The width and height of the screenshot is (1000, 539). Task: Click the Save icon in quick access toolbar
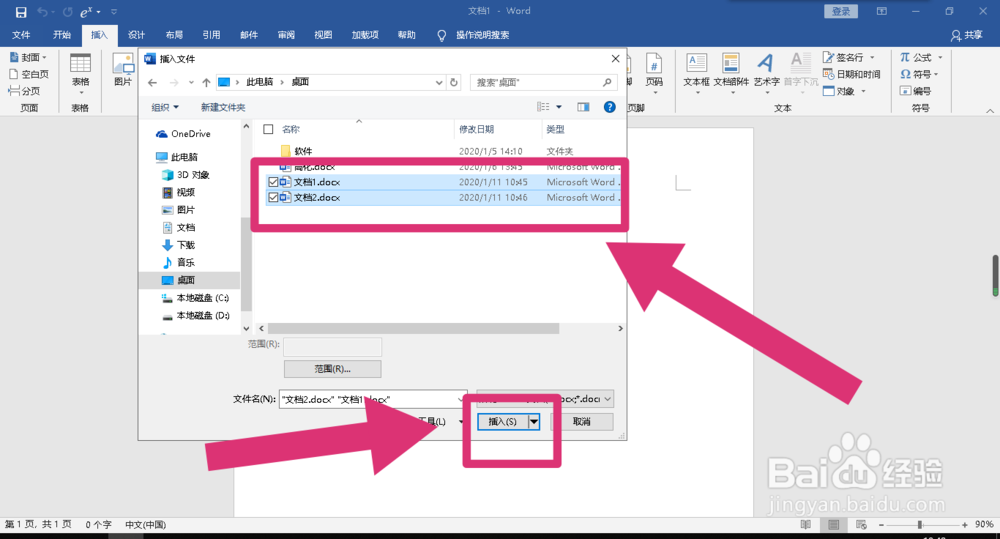pyautogui.click(x=20, y=12)
